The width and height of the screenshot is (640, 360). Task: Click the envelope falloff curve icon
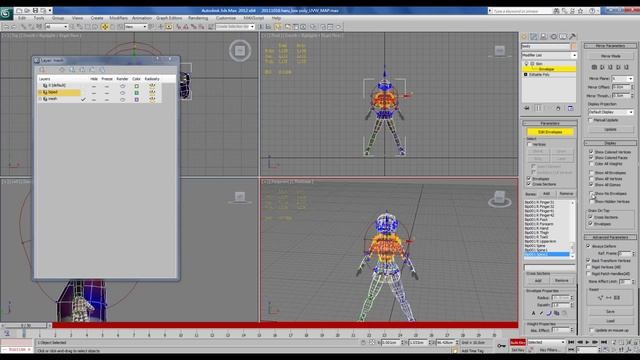(549, 313)
